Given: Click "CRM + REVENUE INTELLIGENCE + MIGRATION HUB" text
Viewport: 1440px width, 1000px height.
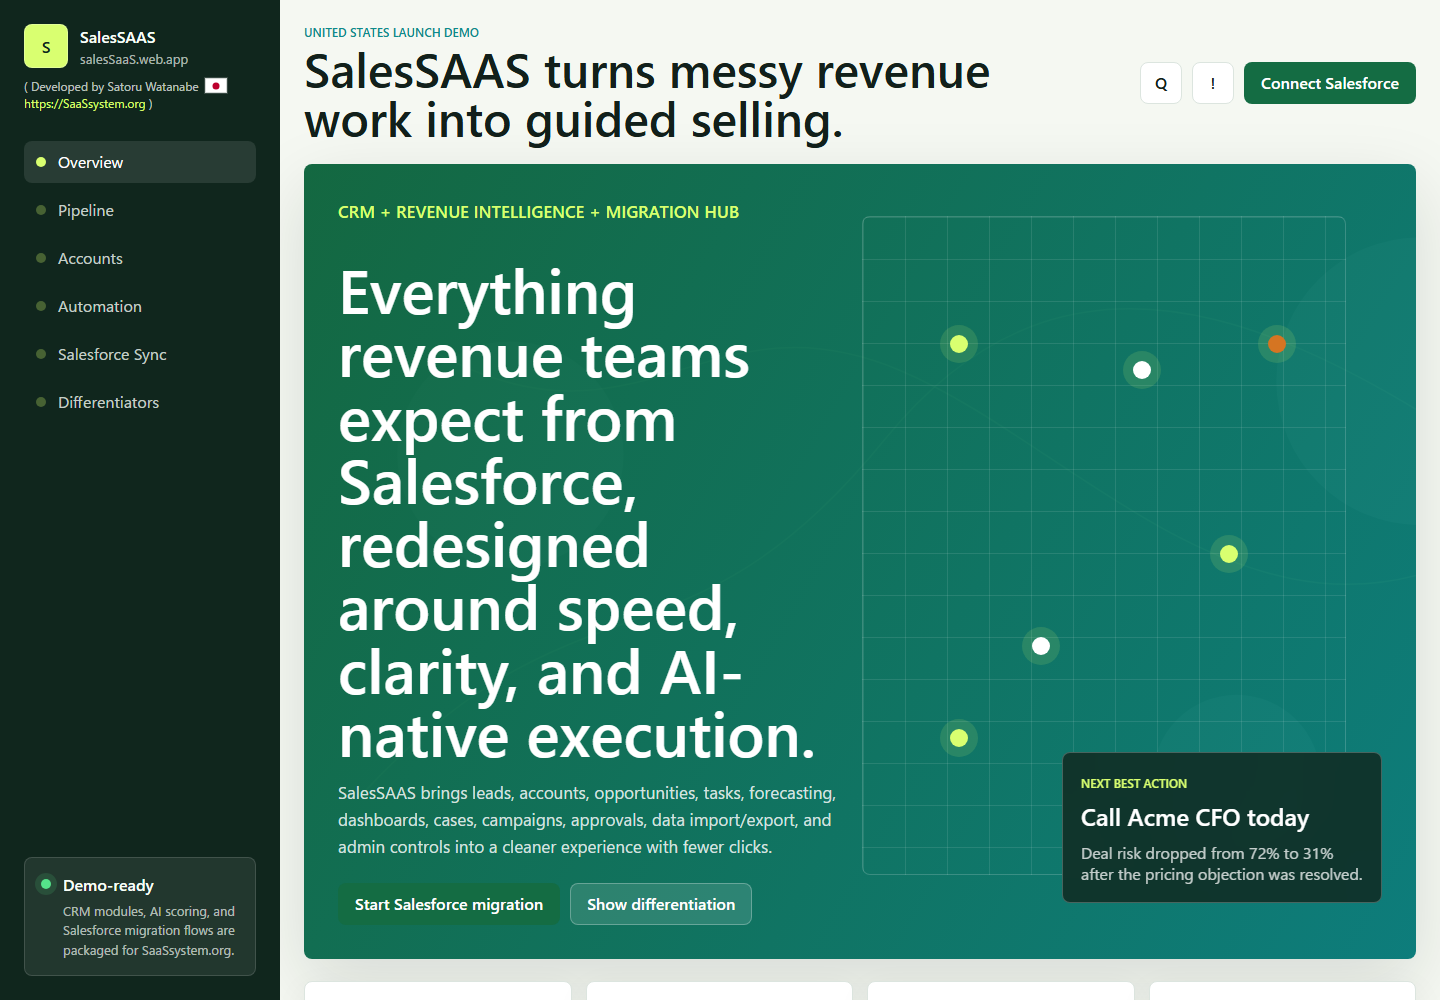Looking at the screenshot, I should 538,212.
